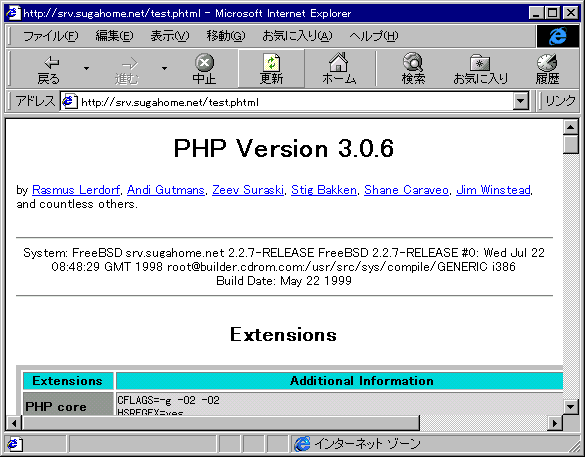Open the ファイル(F) menu
585x457 pixels.
pyautogui.click(x=50, y=36)
